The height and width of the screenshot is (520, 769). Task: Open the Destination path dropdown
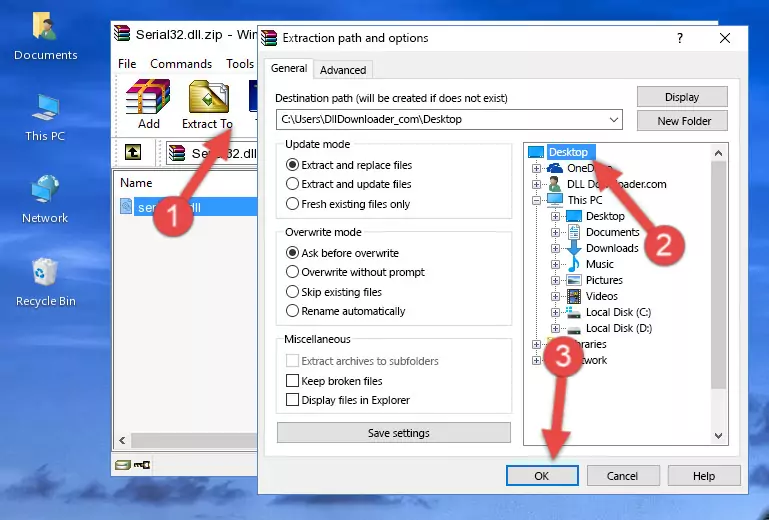point(614,120)
